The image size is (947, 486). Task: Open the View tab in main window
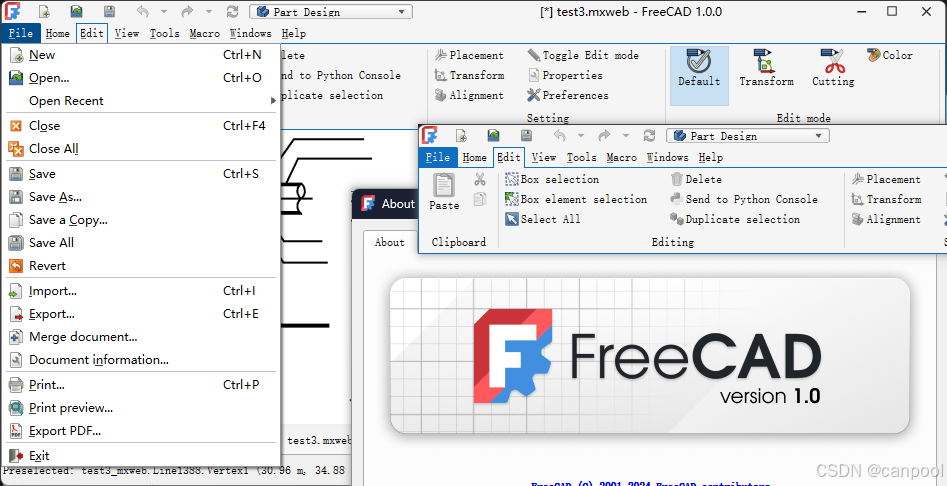coord(127,34)
